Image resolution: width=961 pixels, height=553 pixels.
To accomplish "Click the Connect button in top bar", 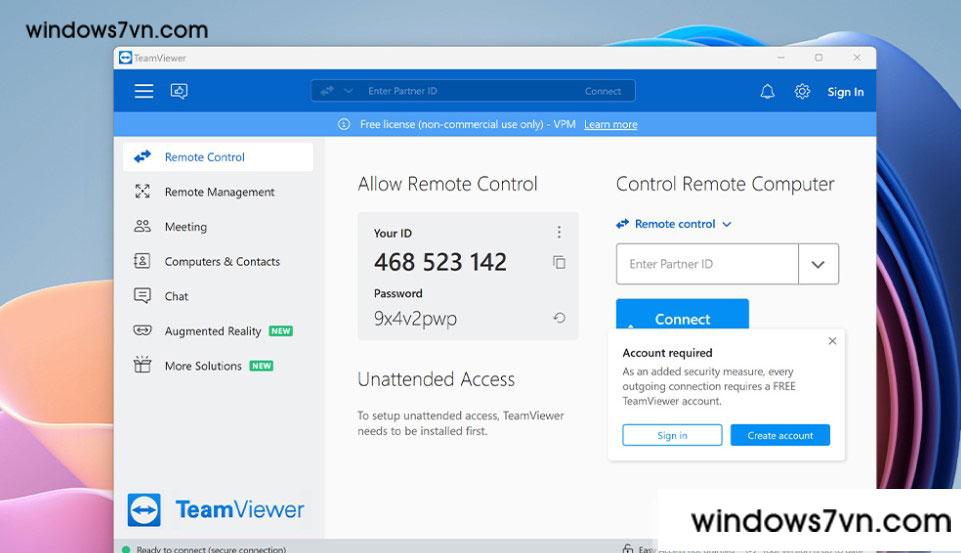I will [x=602, y=91].
